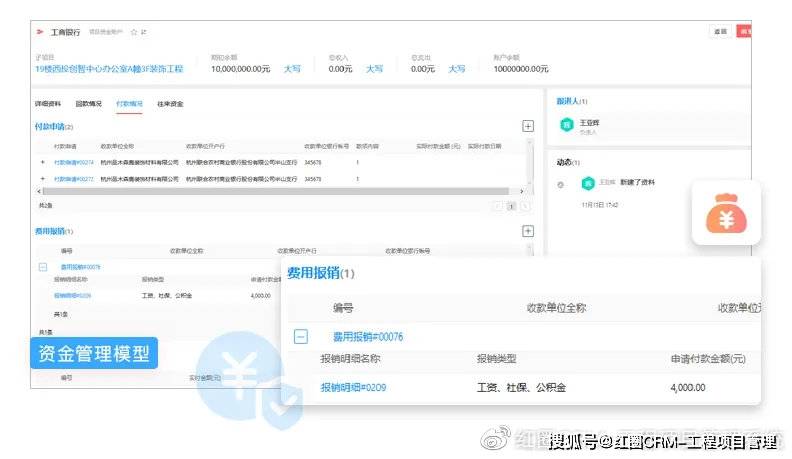Go to the 往来资金 tab
Image resolution: width=792 pixels, height=459 pixels.
170,104
